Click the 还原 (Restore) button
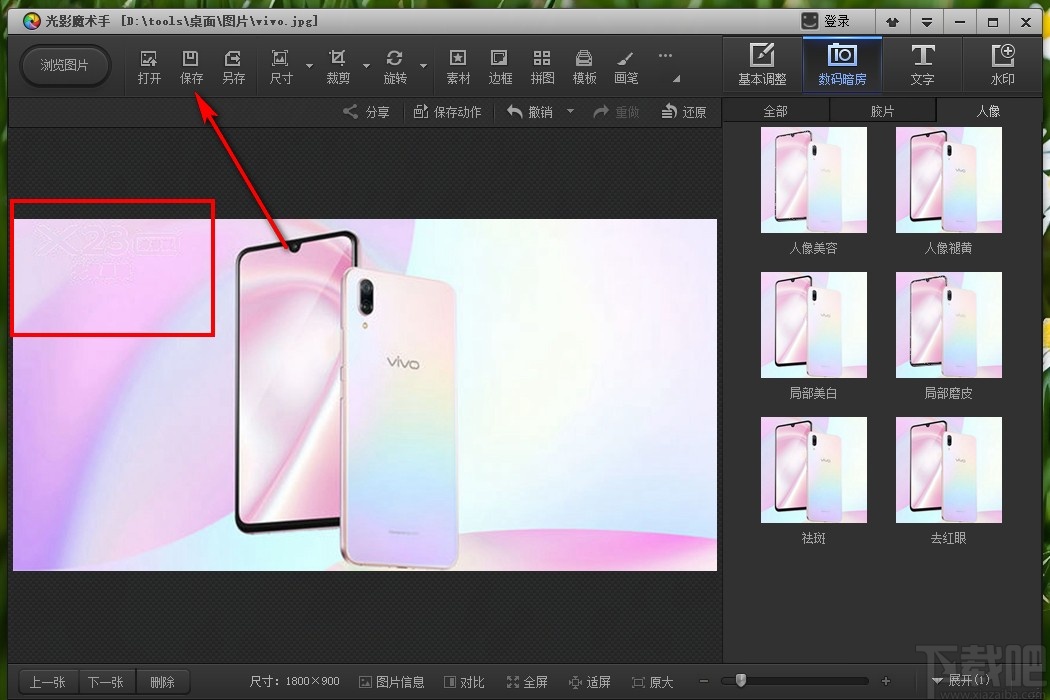This screenshot has width=1050, height=700. (684, 112)
